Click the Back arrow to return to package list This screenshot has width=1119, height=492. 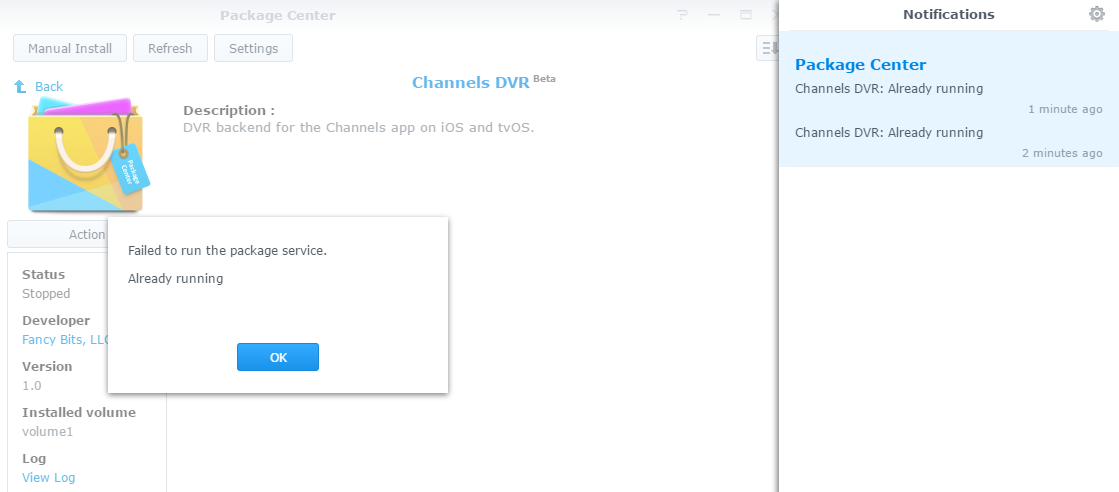click(38, 87)
